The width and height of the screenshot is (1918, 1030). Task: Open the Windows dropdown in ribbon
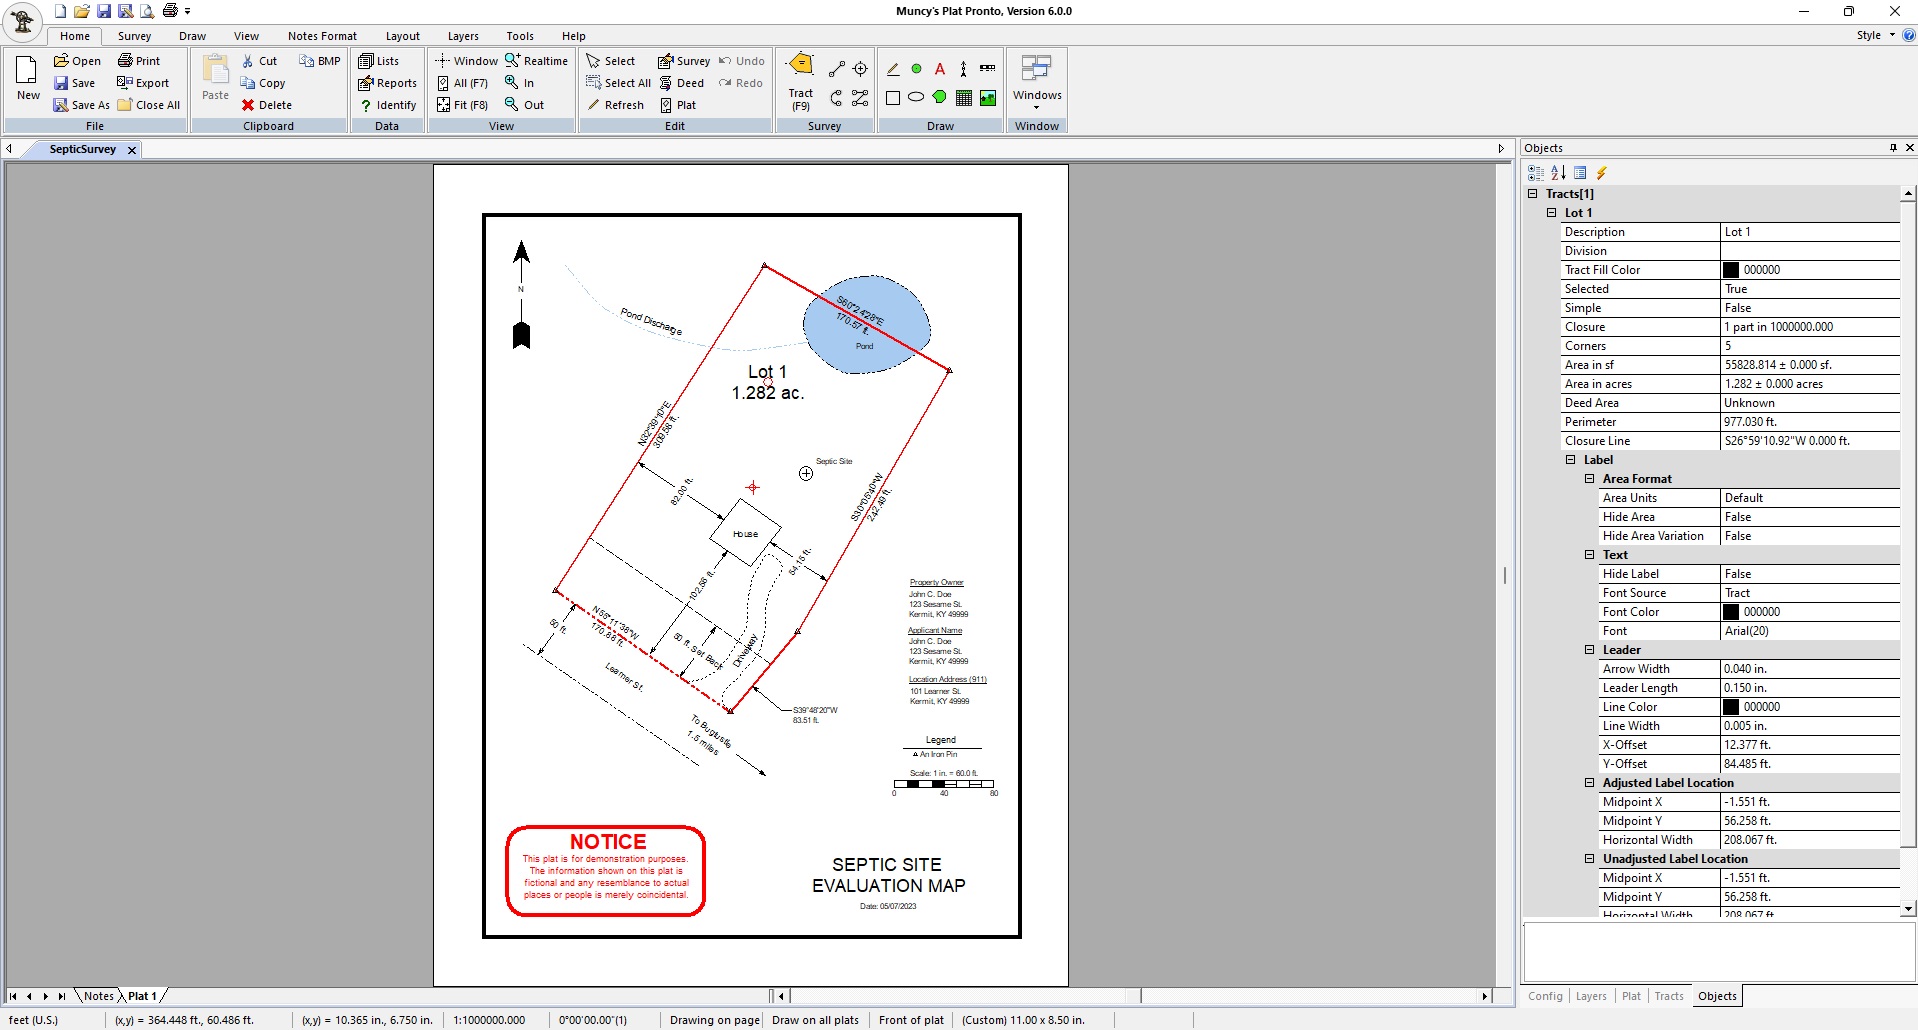[x=1037, y=82]
